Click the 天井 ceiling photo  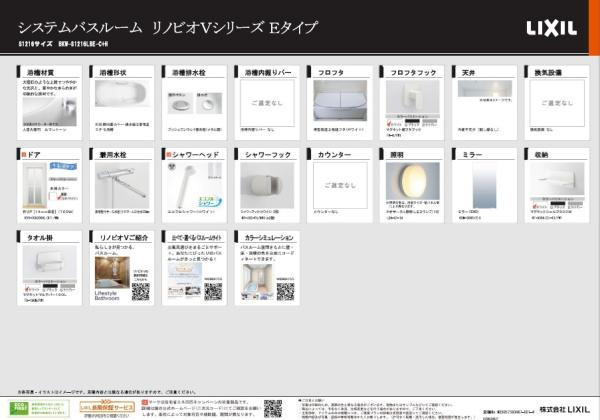[x=485, y=88]
